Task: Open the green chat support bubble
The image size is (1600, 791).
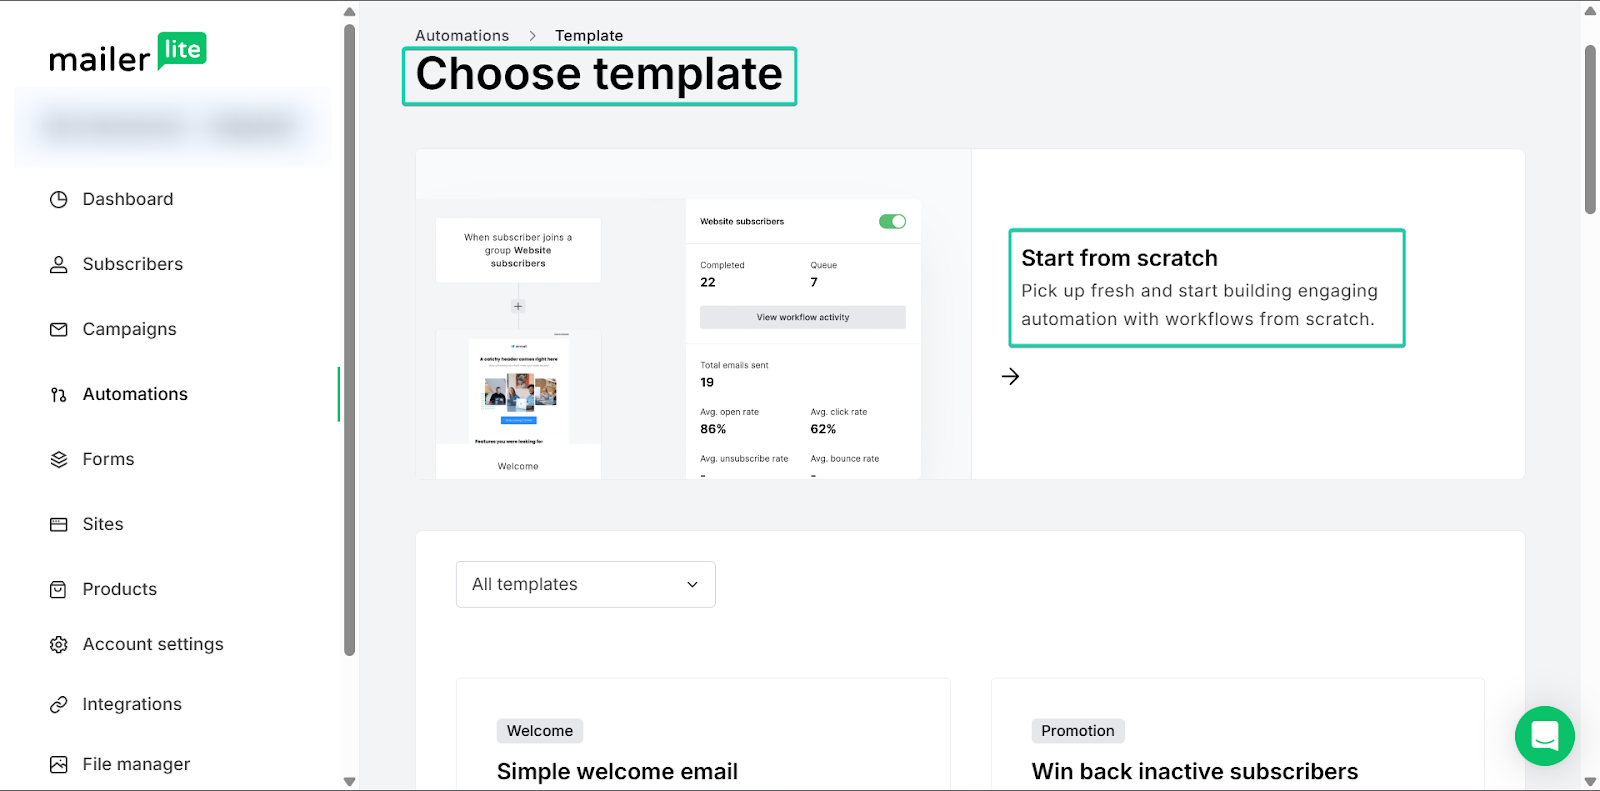Action: 1545,736
